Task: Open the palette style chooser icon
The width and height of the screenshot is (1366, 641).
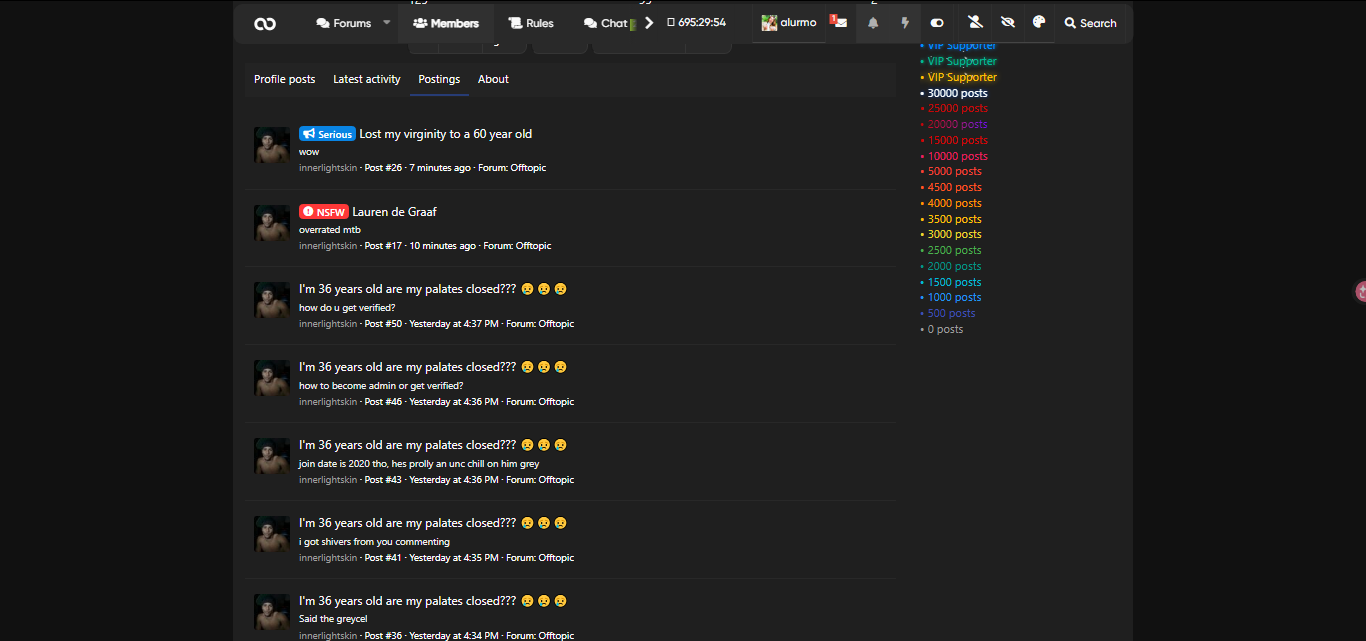Action: pyautogui.click(x=1039, y=23)
